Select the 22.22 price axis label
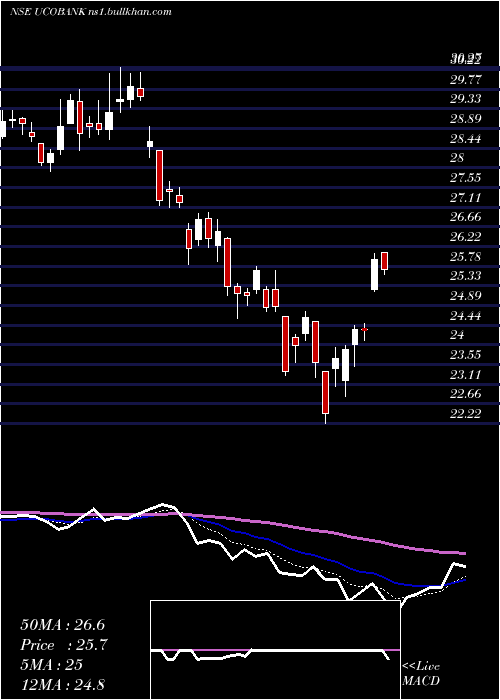This screenshot has width=500, height=700. tap(466, 413)
